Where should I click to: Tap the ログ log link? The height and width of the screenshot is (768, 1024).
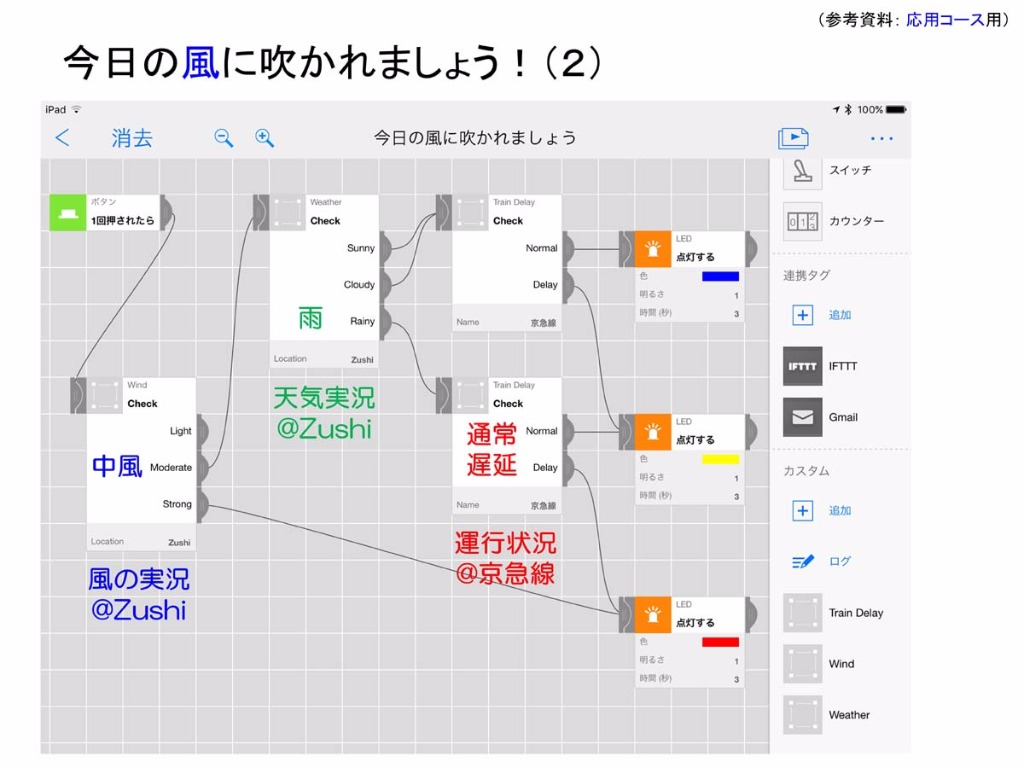click(x=840, y=562)
